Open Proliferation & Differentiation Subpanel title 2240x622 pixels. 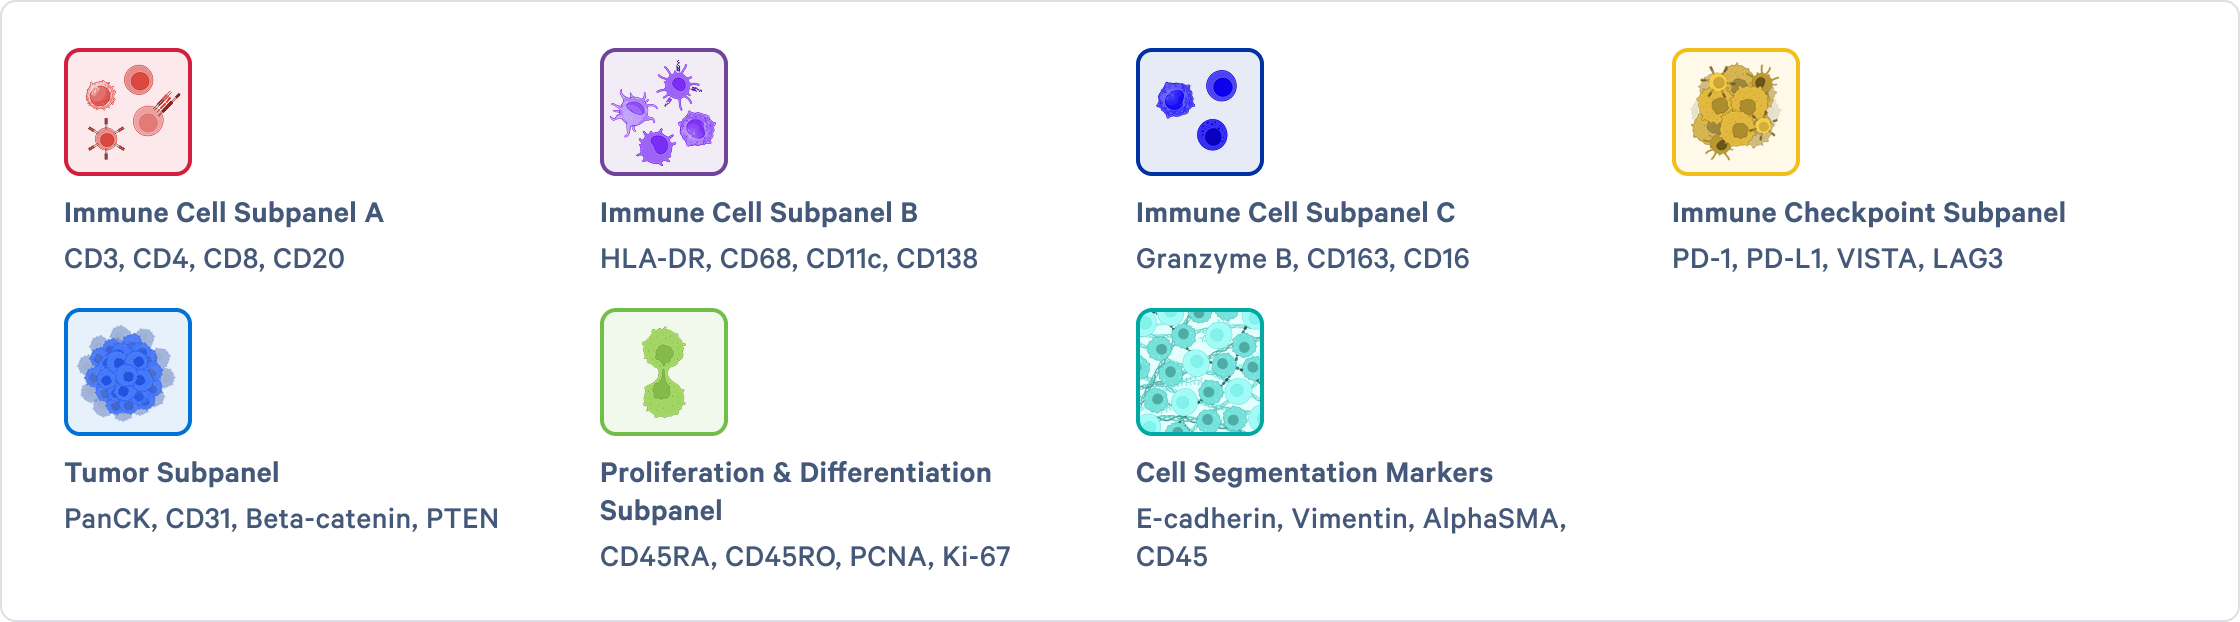coord(795,473)
